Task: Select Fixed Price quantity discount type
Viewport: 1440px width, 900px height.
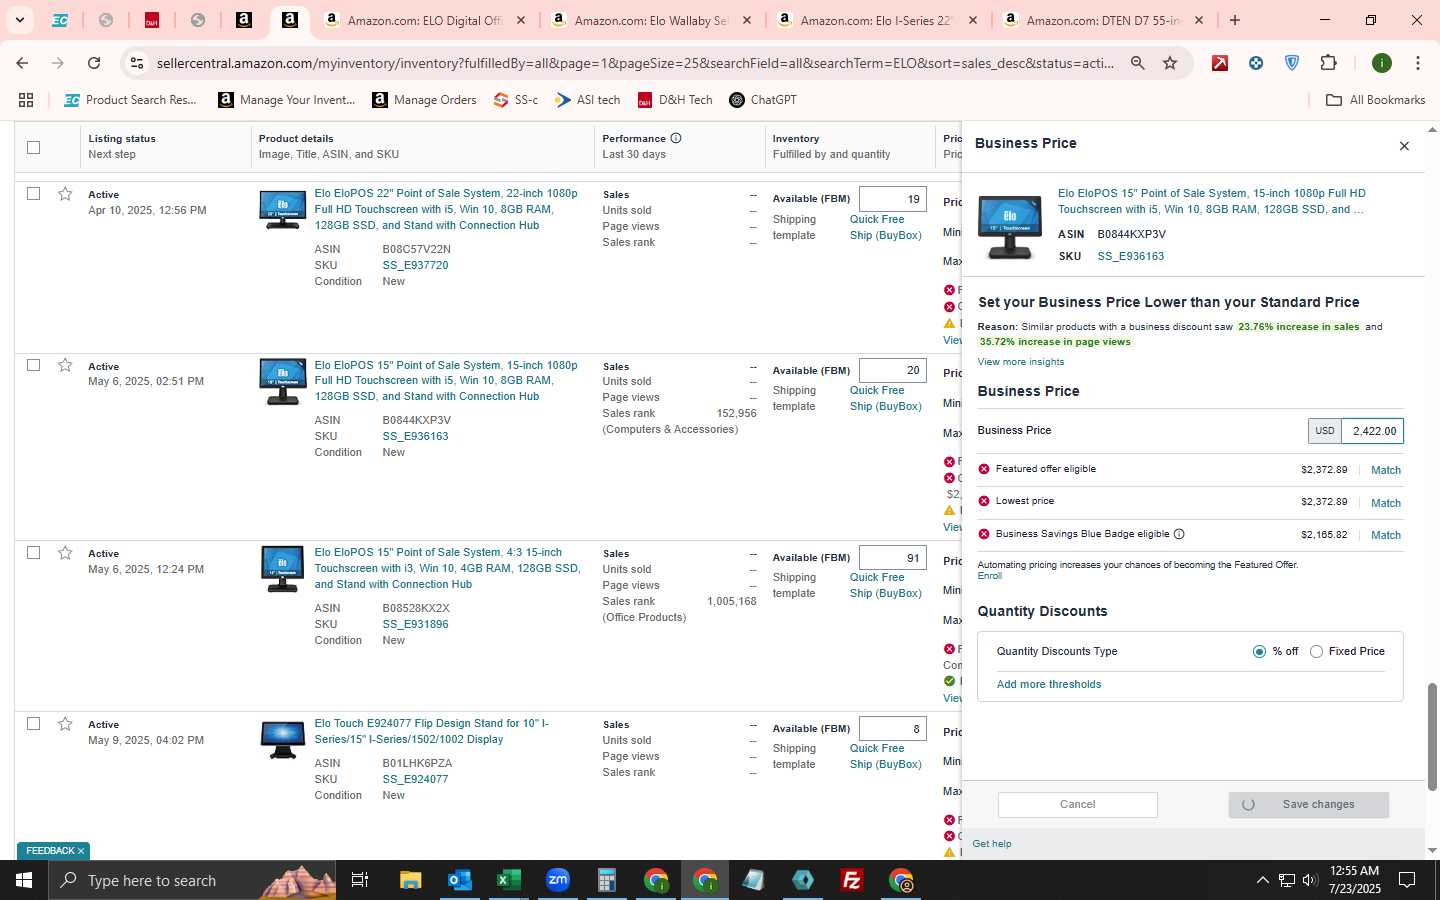Action: (x=1316, y=651)
